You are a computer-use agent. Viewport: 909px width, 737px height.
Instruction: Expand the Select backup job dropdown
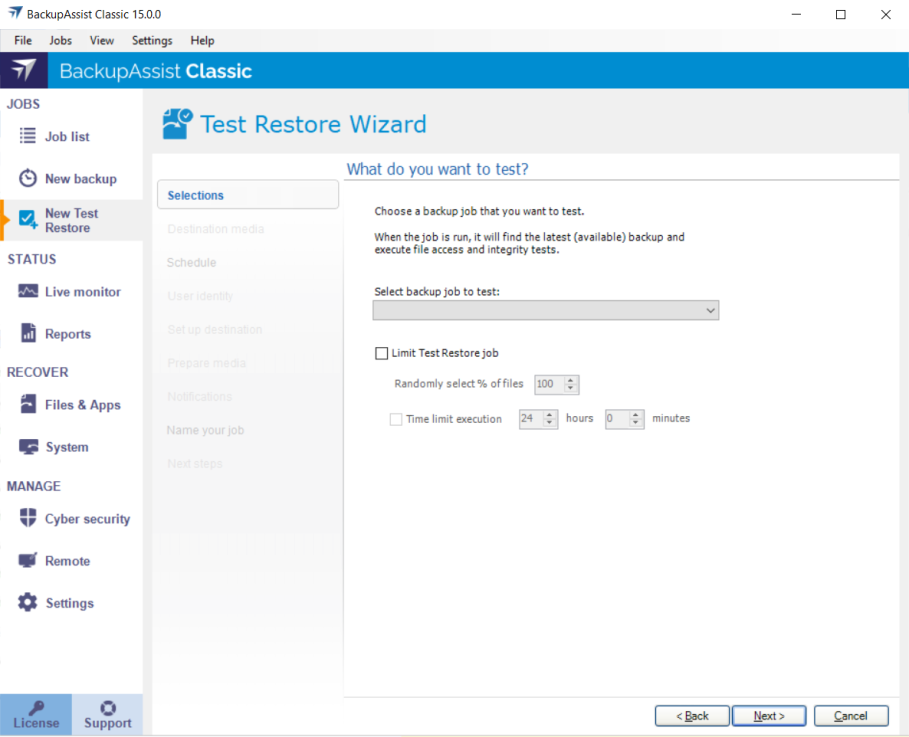pos(710,311)
